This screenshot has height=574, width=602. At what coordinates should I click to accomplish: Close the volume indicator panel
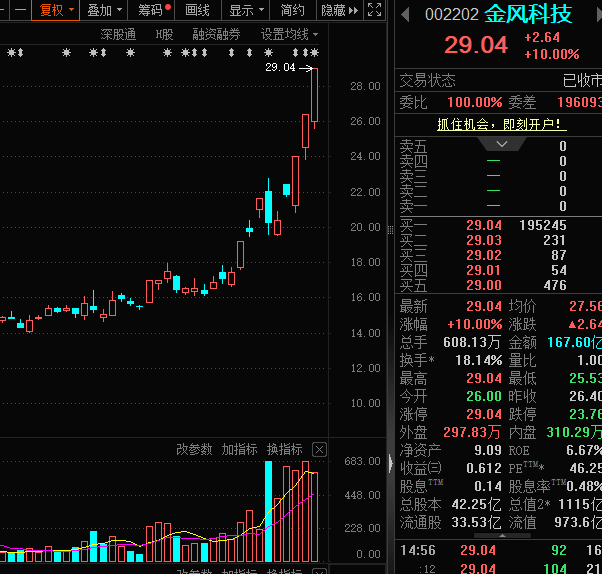point(320,449)
